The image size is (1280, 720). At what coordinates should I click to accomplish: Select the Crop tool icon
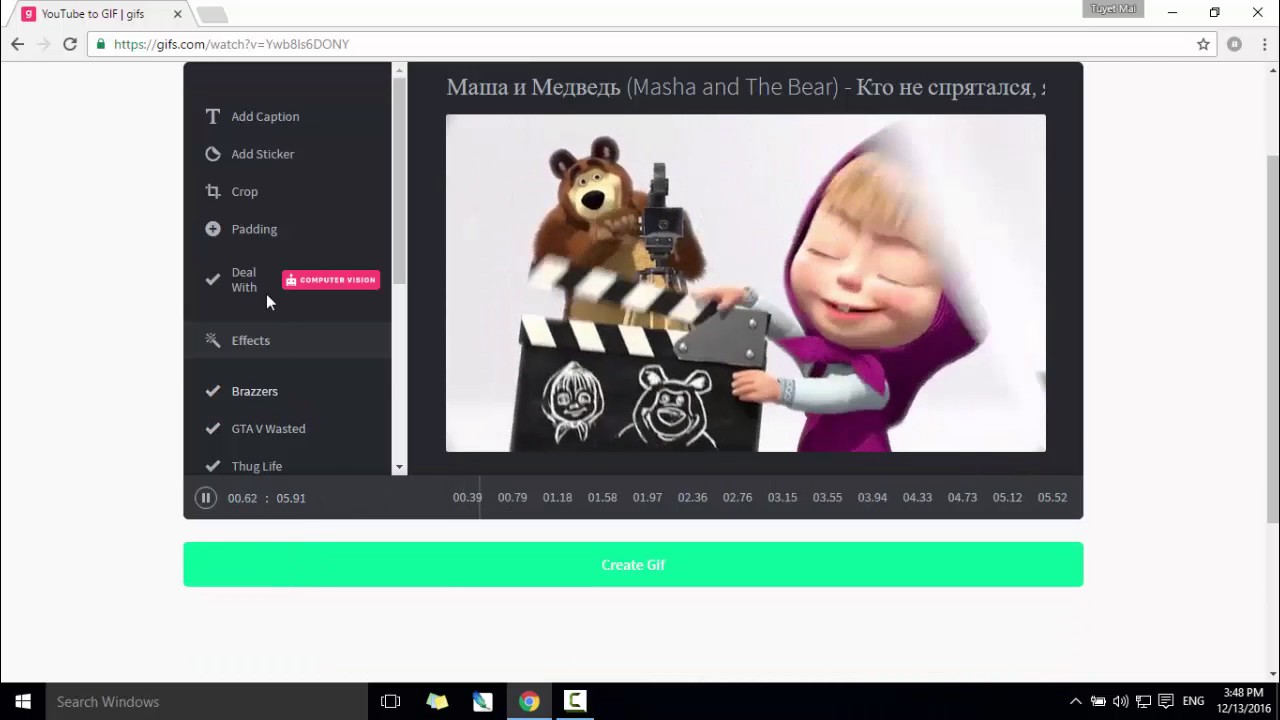213,191
